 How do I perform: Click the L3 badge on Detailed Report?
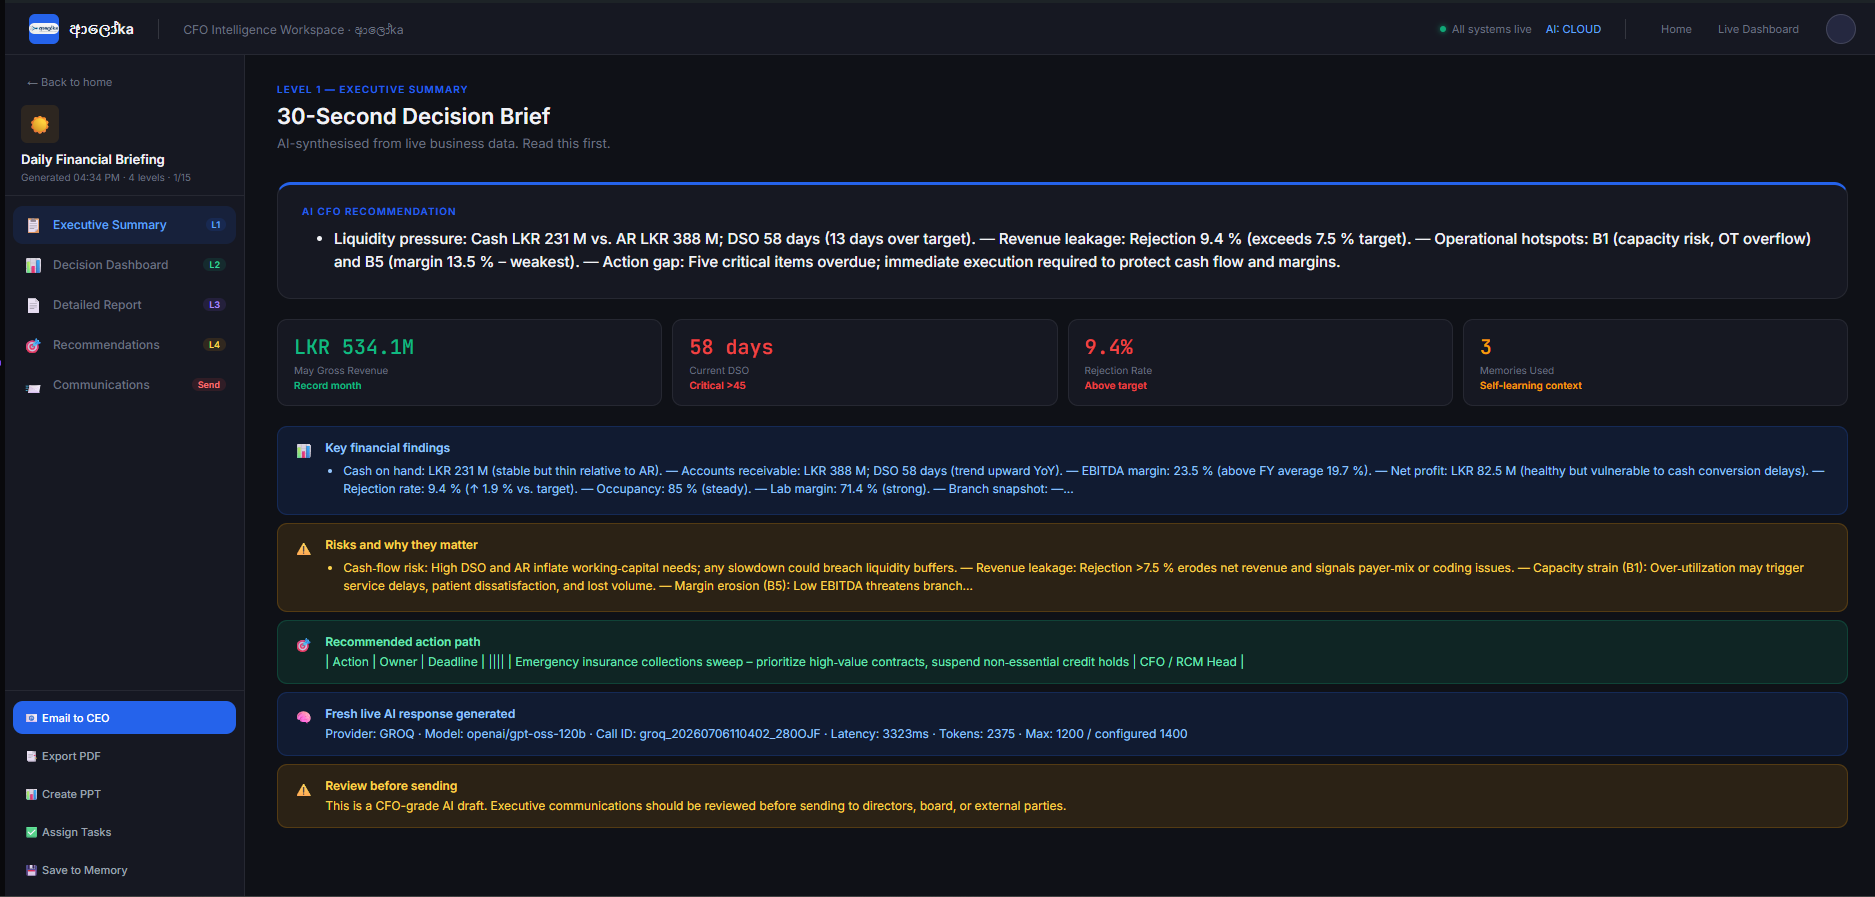pos(215,305)
